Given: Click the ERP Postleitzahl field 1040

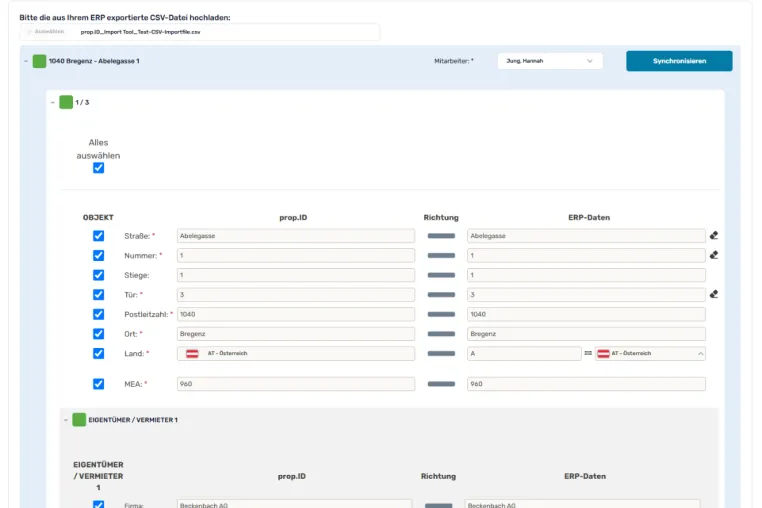Looking at the screenshot, I should 586,314.
